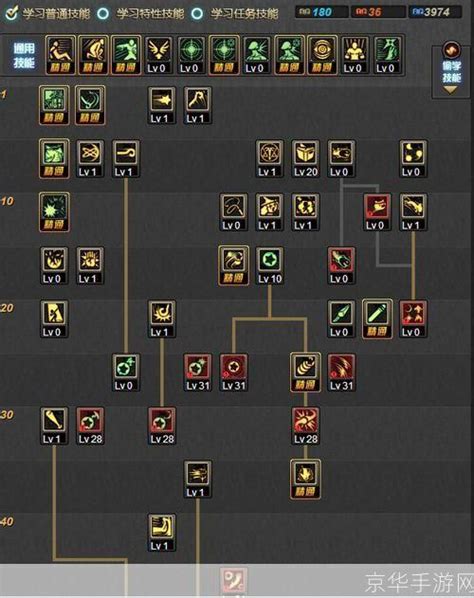Screen dimensions: 474x598
Task: Select the winged Lv 0 general skill
Action: point(158,55)
